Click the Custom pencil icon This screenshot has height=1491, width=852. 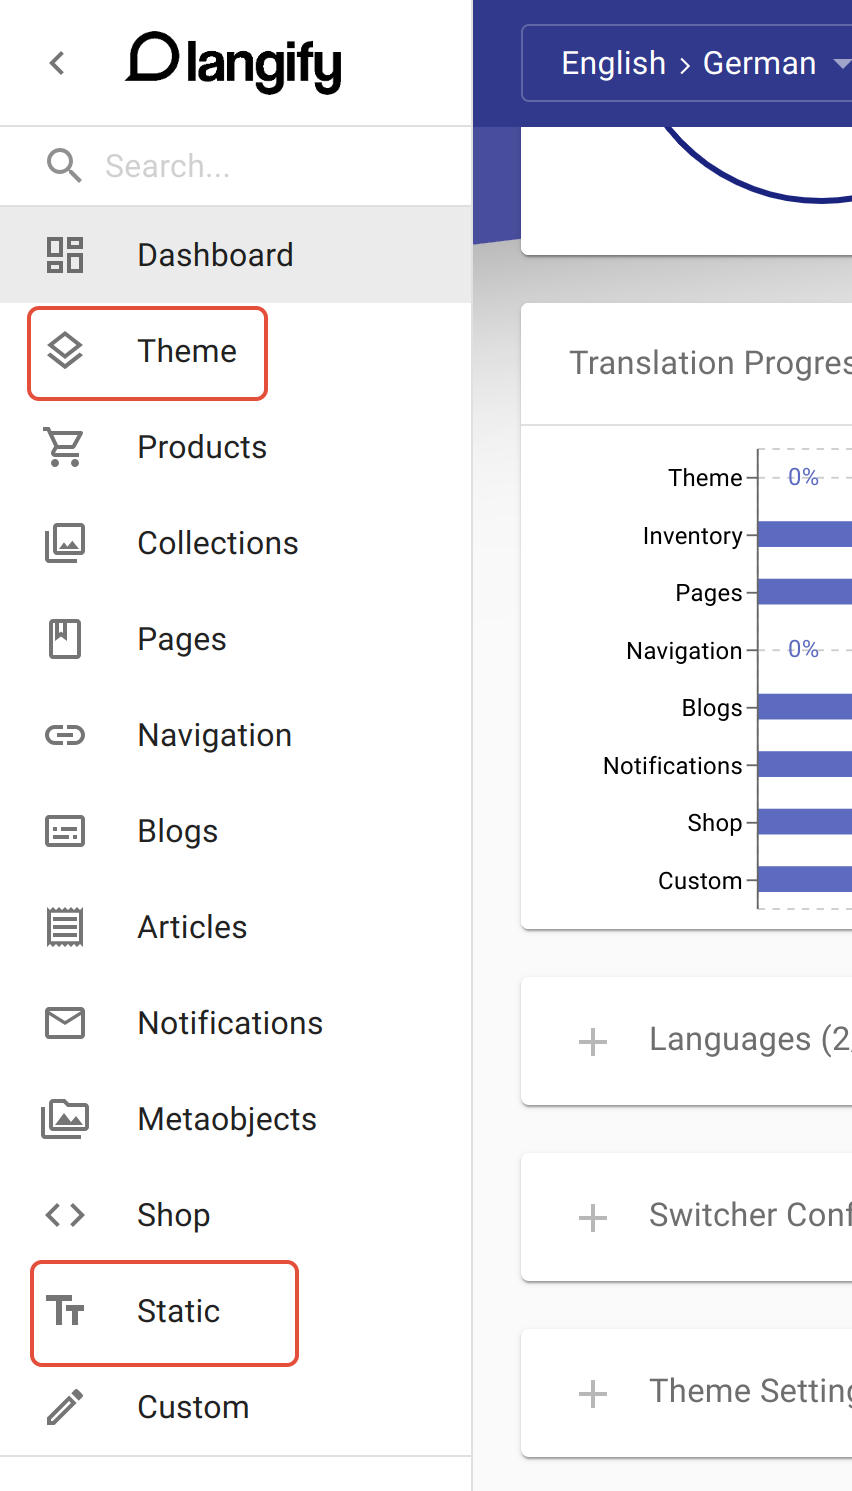pos(65,1407)
